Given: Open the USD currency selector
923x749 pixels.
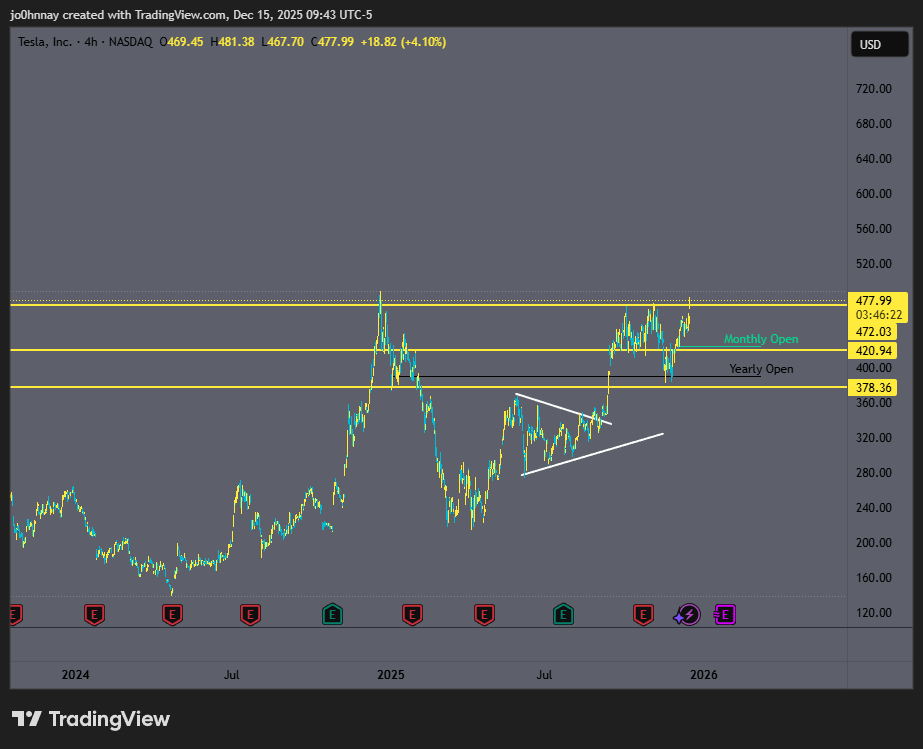Looking at the screenshot, I should click(879, 45).
